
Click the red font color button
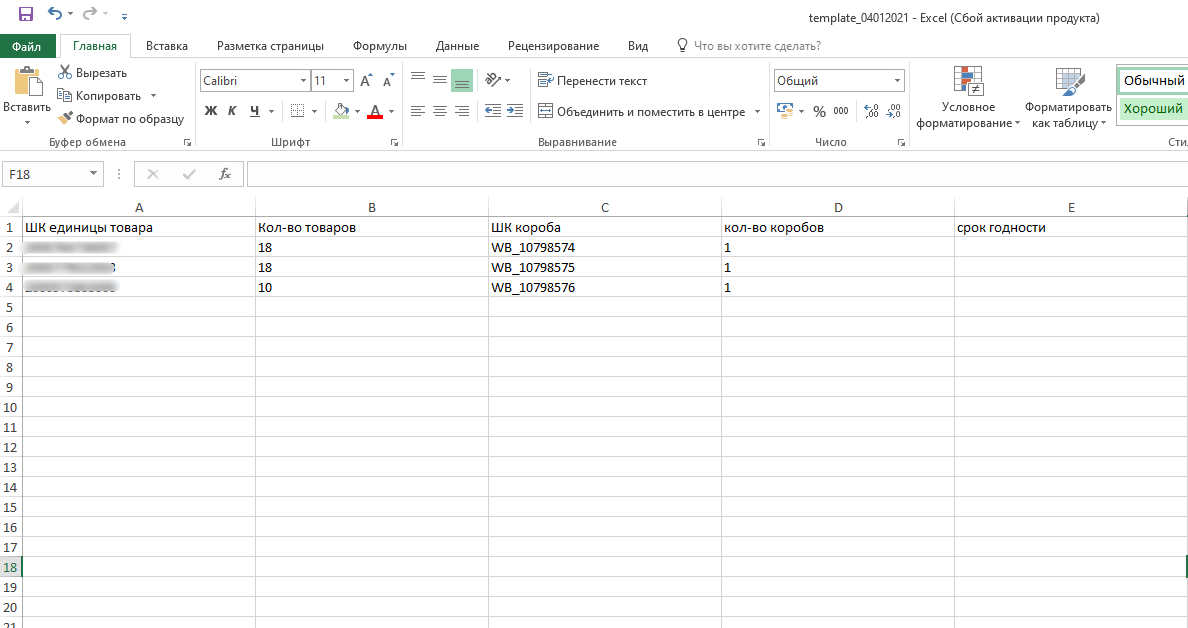376,111
